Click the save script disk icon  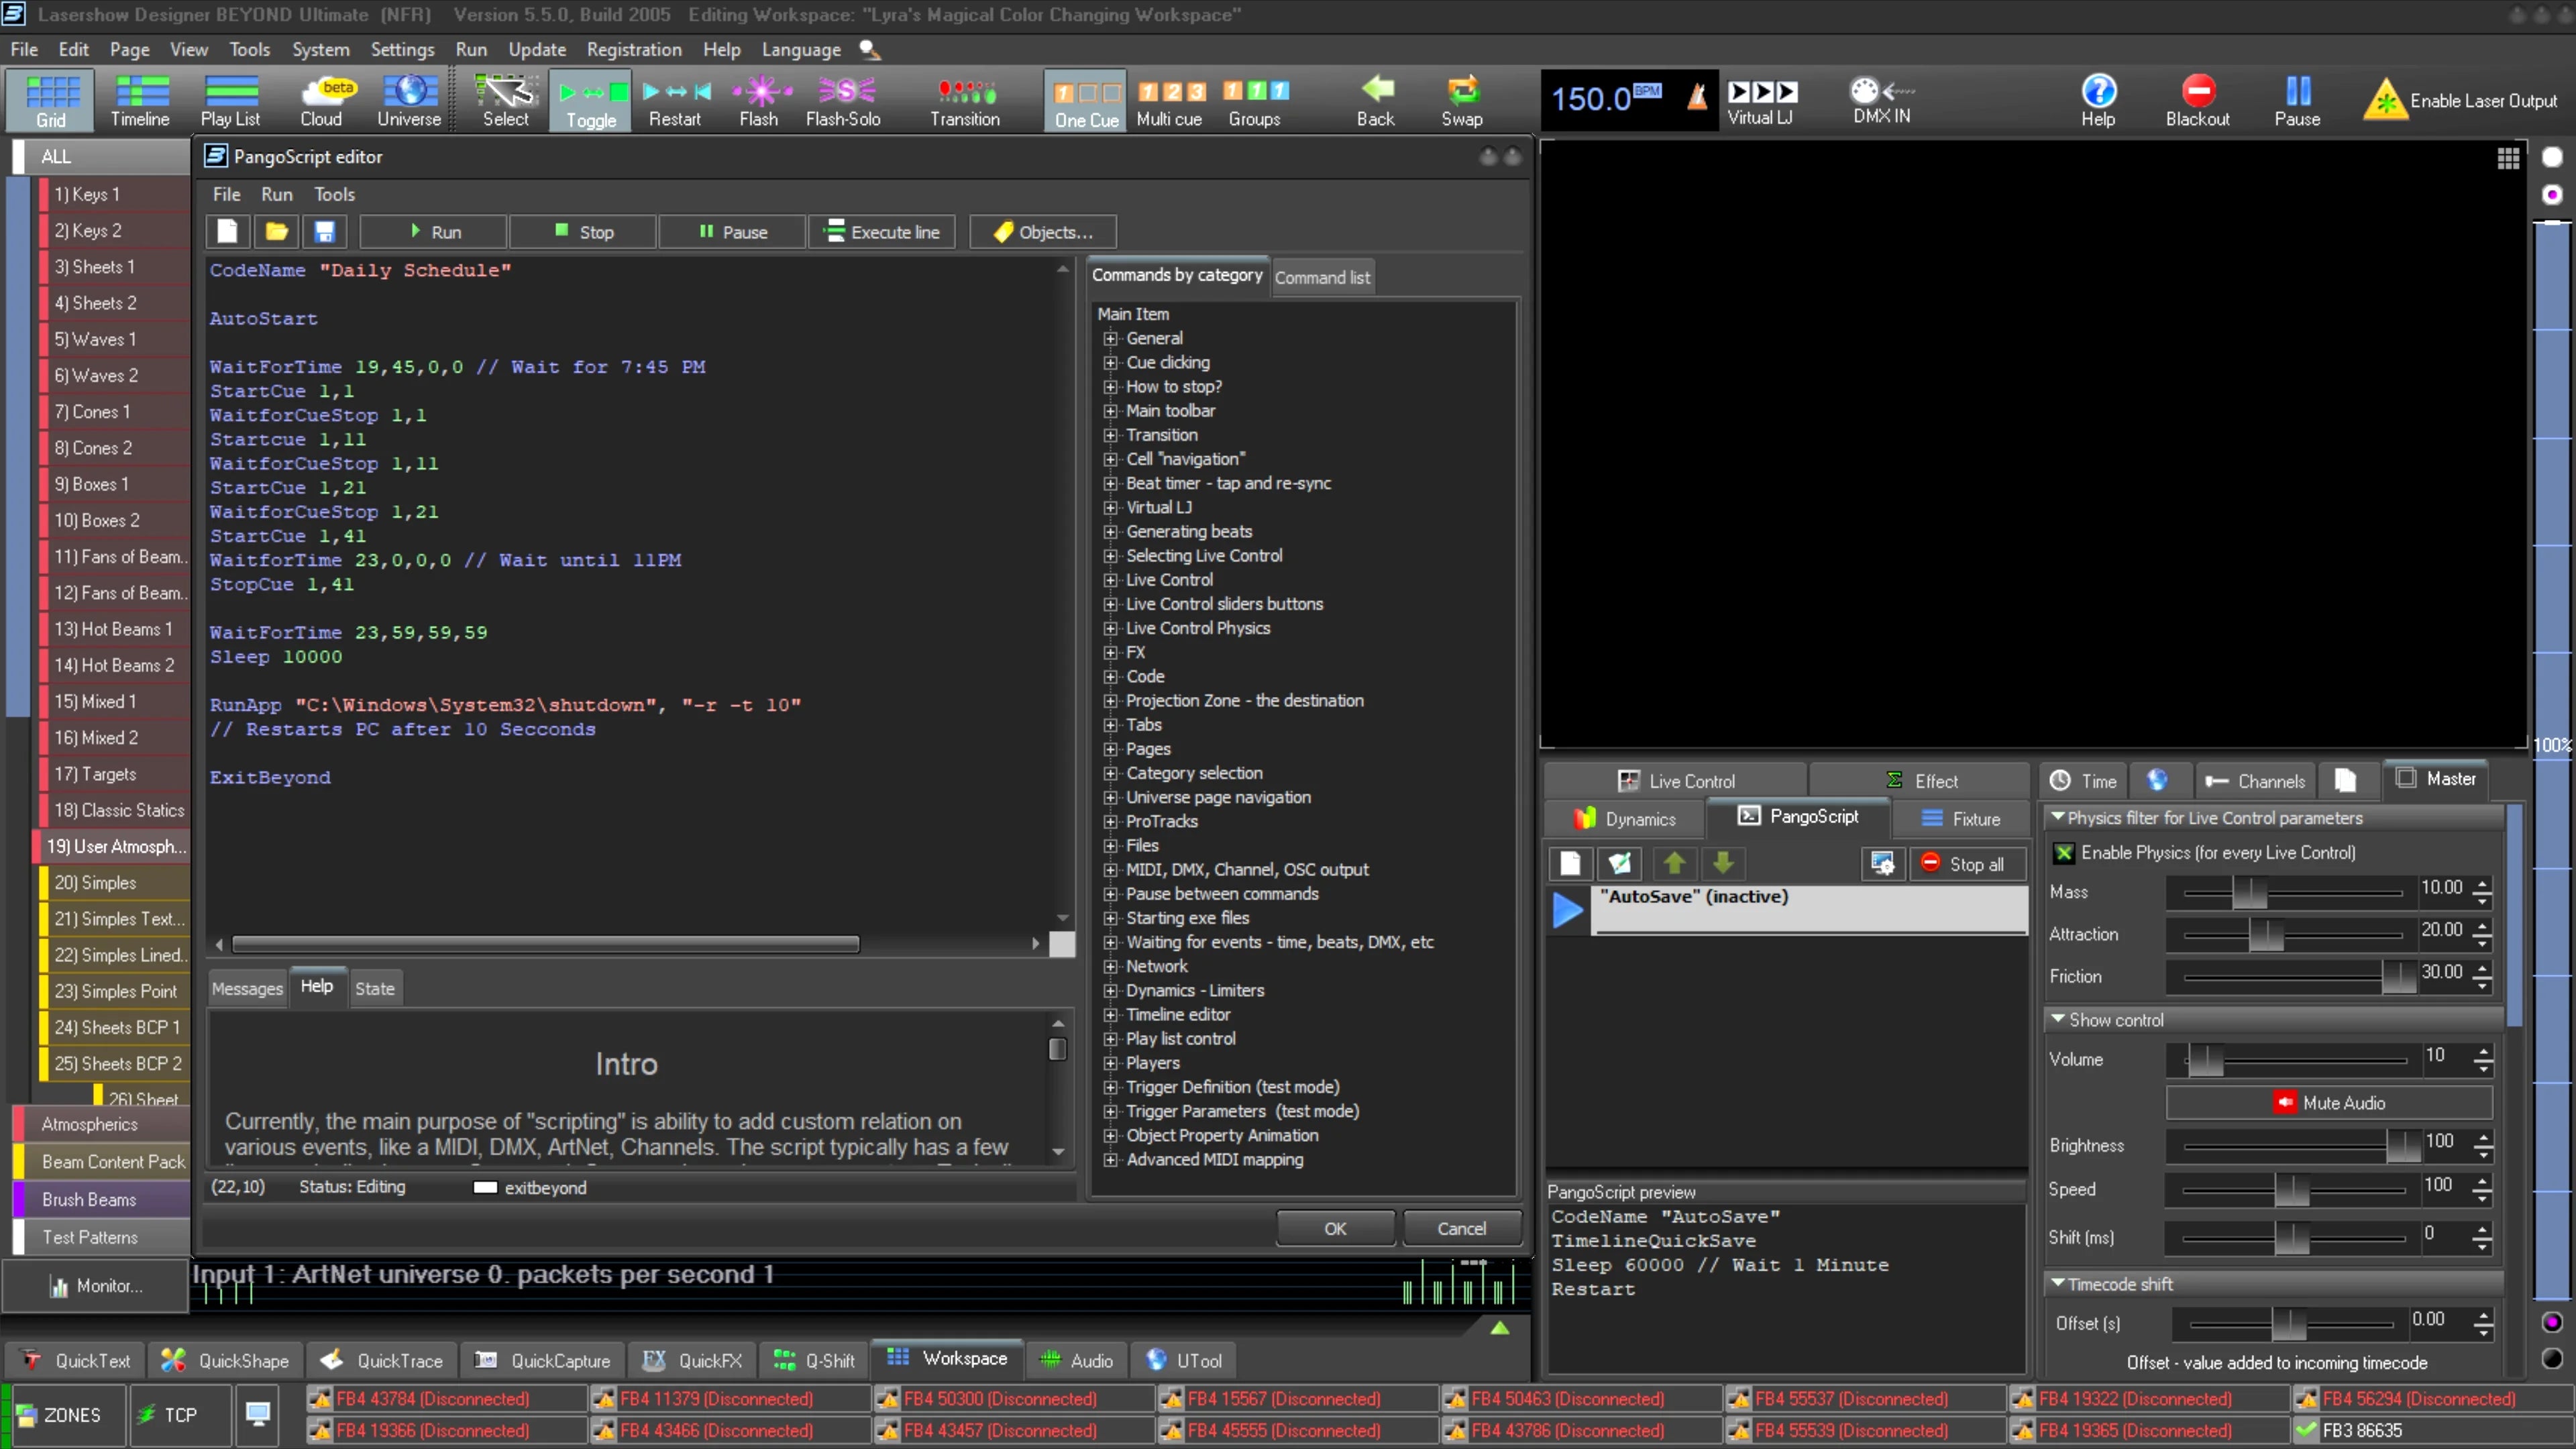tap(324, 232)
